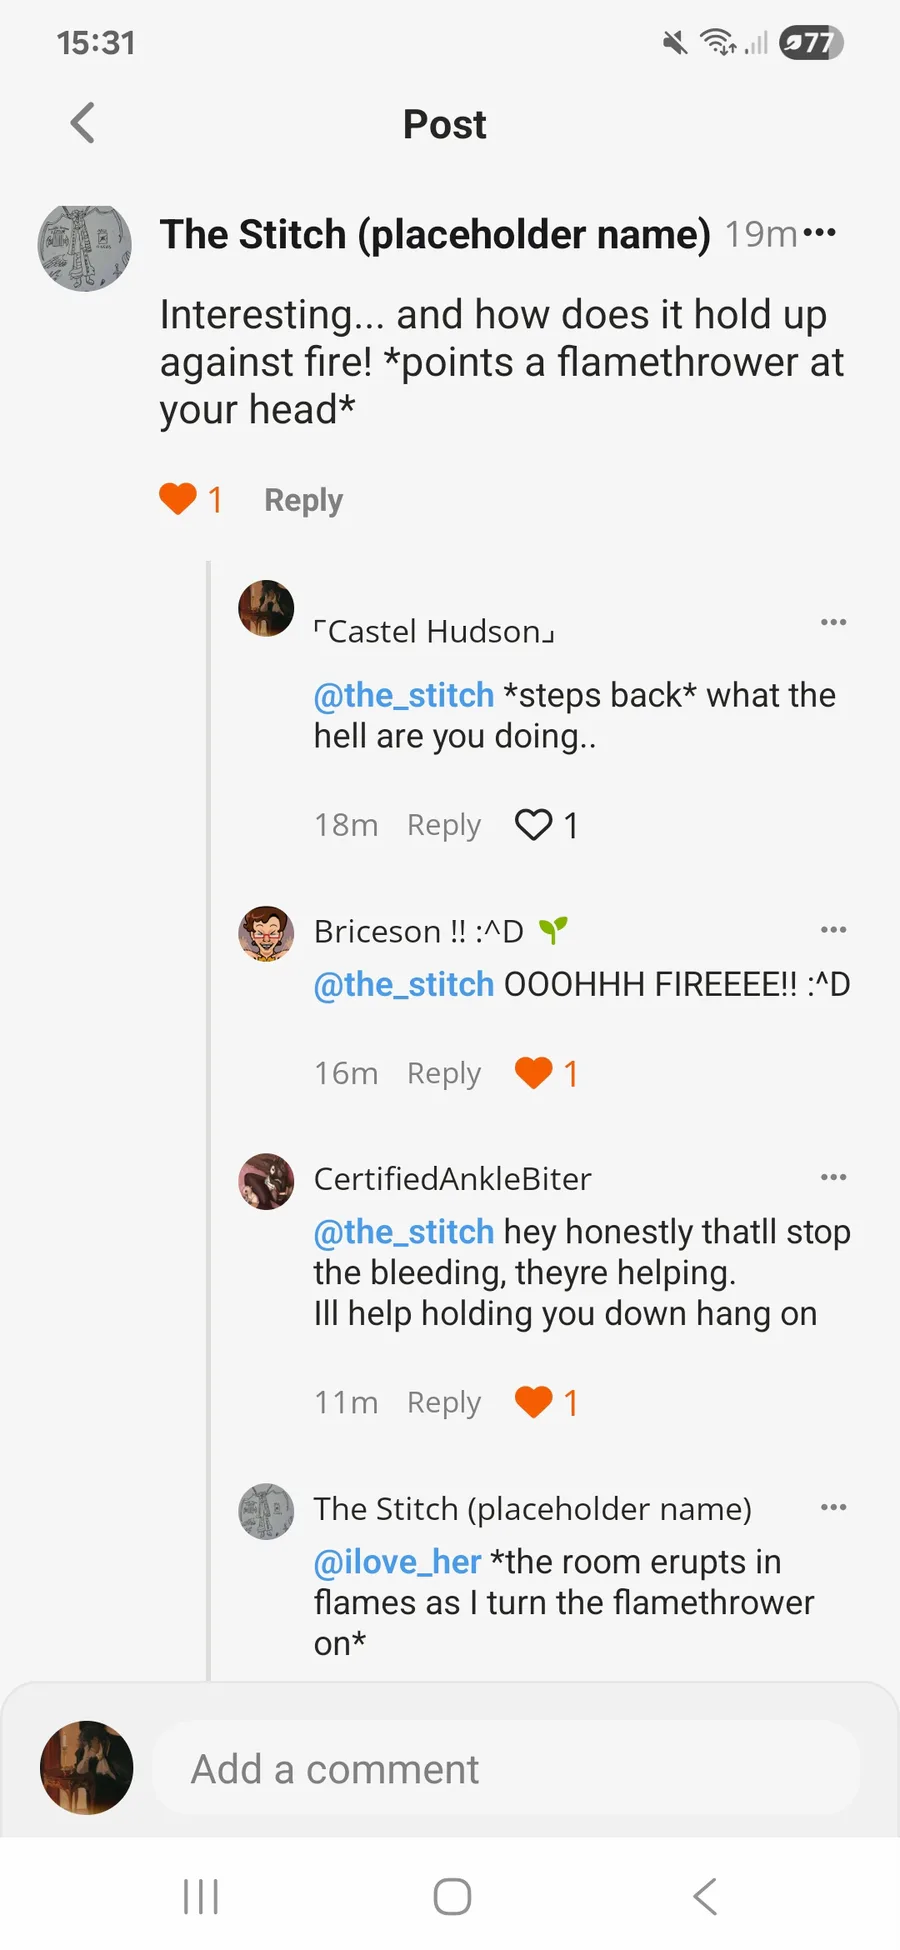
Task: Tap the Add a comment field
Action: point(505,1769)
